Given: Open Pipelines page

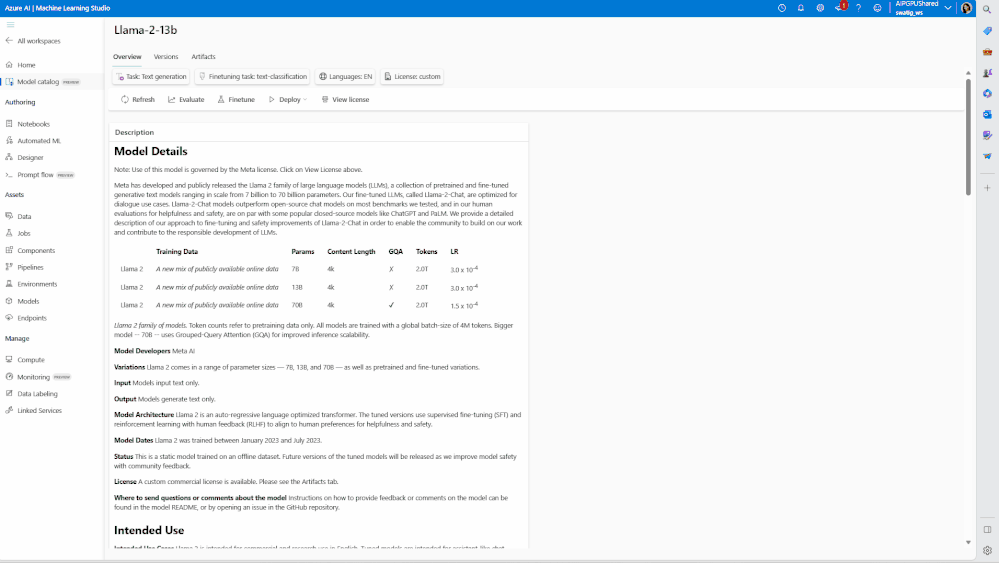Looking at the screenshot, I should 25,267.
